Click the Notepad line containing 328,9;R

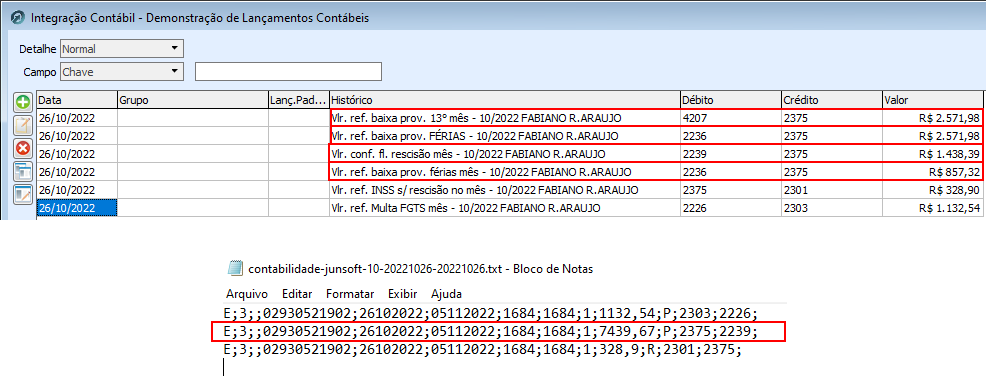click(x=483, y=350)
